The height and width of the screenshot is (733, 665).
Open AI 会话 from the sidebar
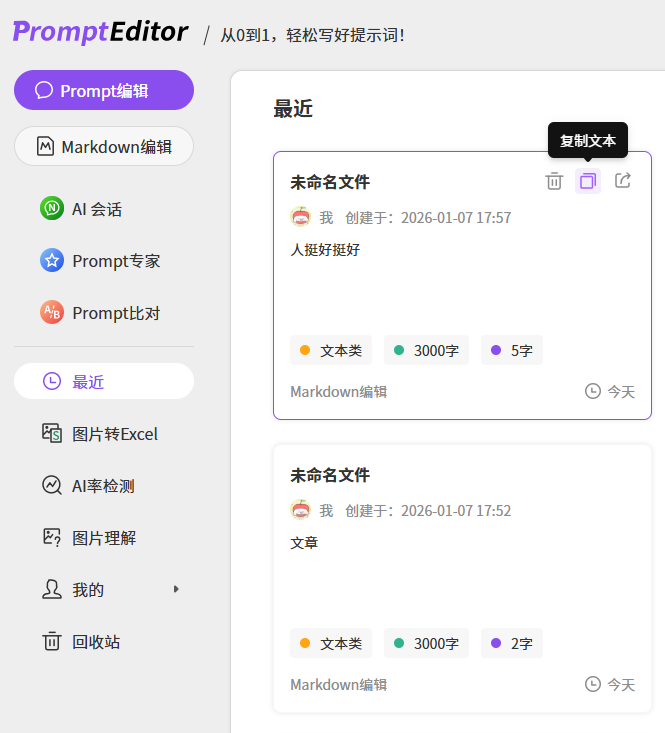(x=96, y=209)
